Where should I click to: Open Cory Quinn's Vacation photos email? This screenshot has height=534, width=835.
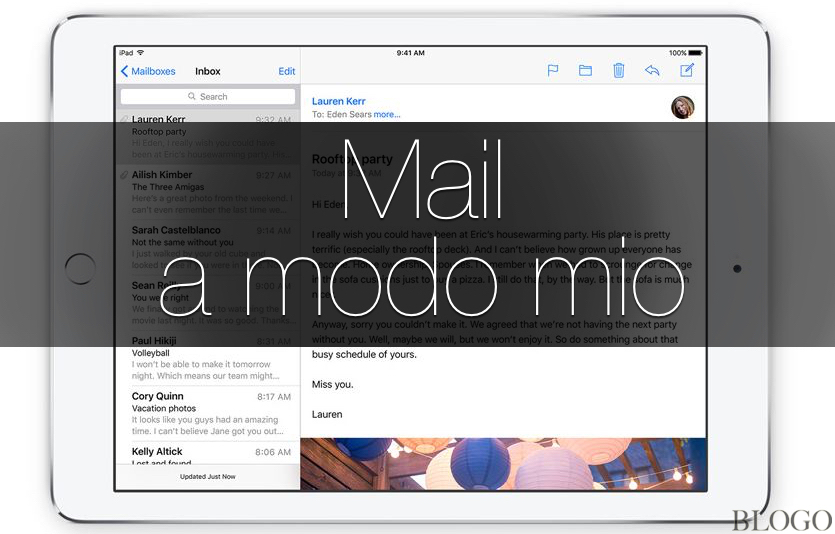click(x=208, y=413)
